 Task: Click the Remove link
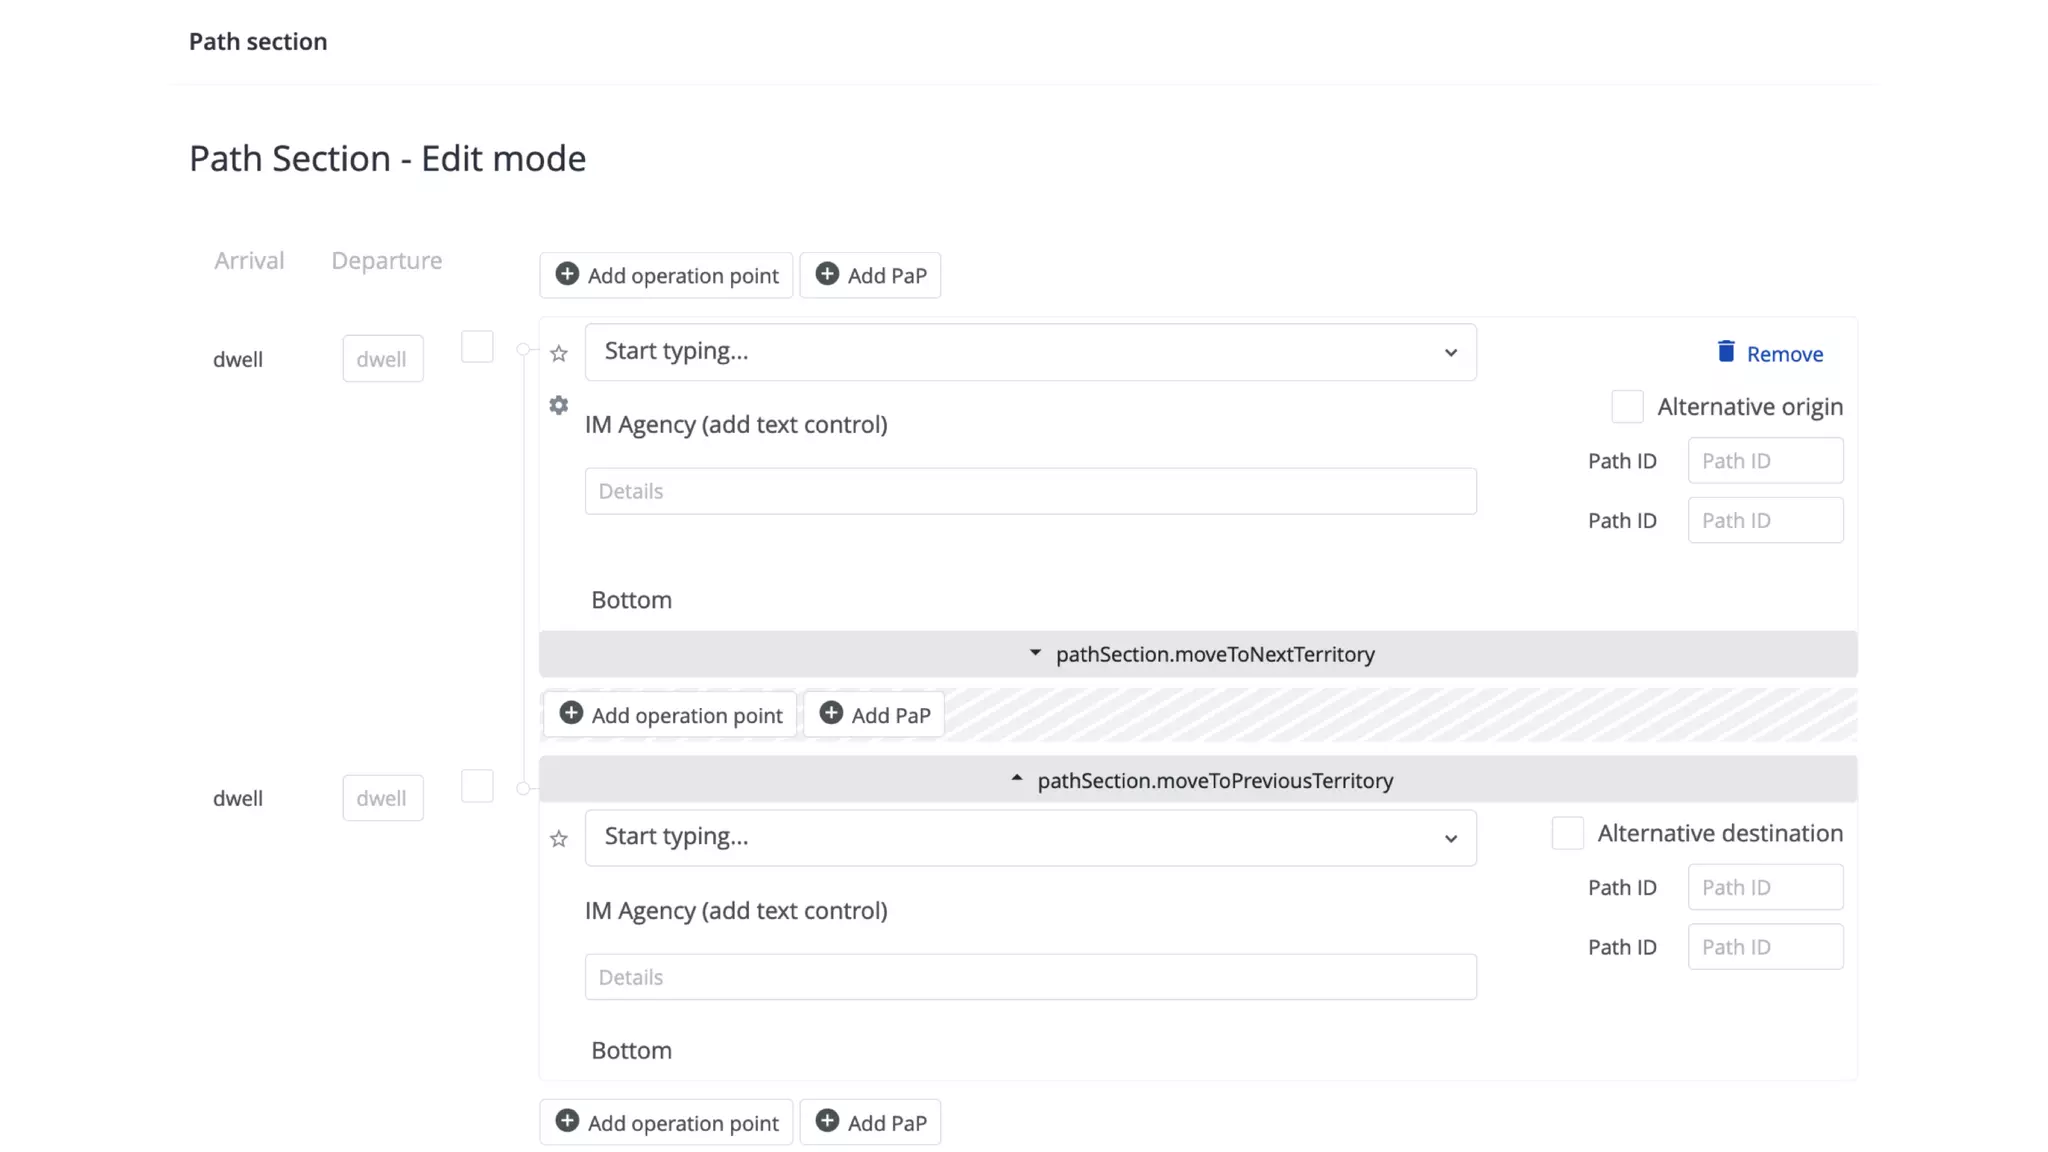point(1784,354)
